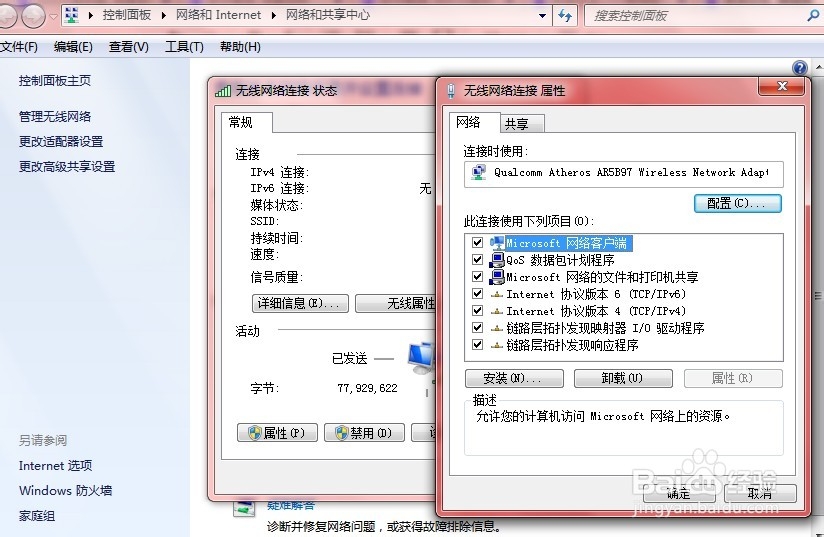The width and height of the screenshot is (824, 537).
Task: Uncheck Microsoft 网络的文件和打印机共享 checkbox
Action: 477,276
